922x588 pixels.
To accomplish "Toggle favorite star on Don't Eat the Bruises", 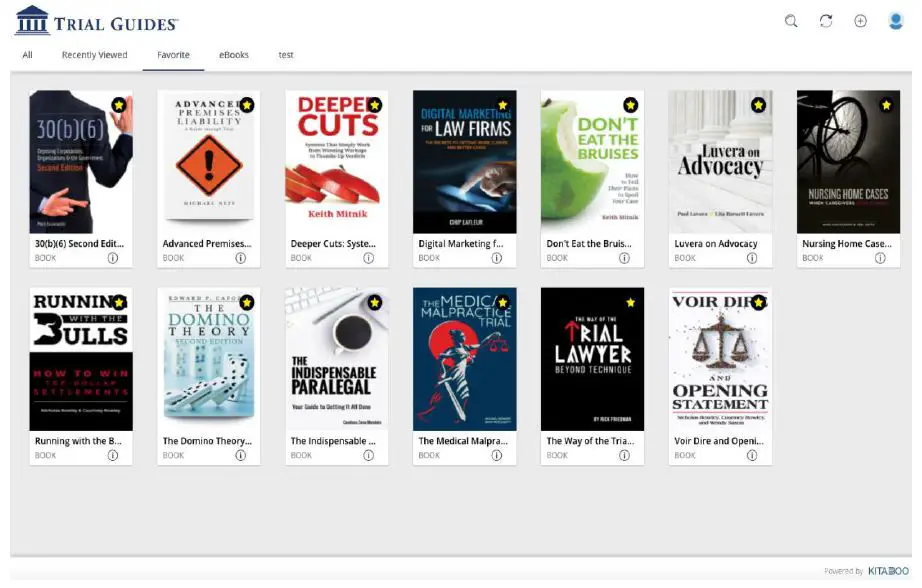I will pos(631,105).
